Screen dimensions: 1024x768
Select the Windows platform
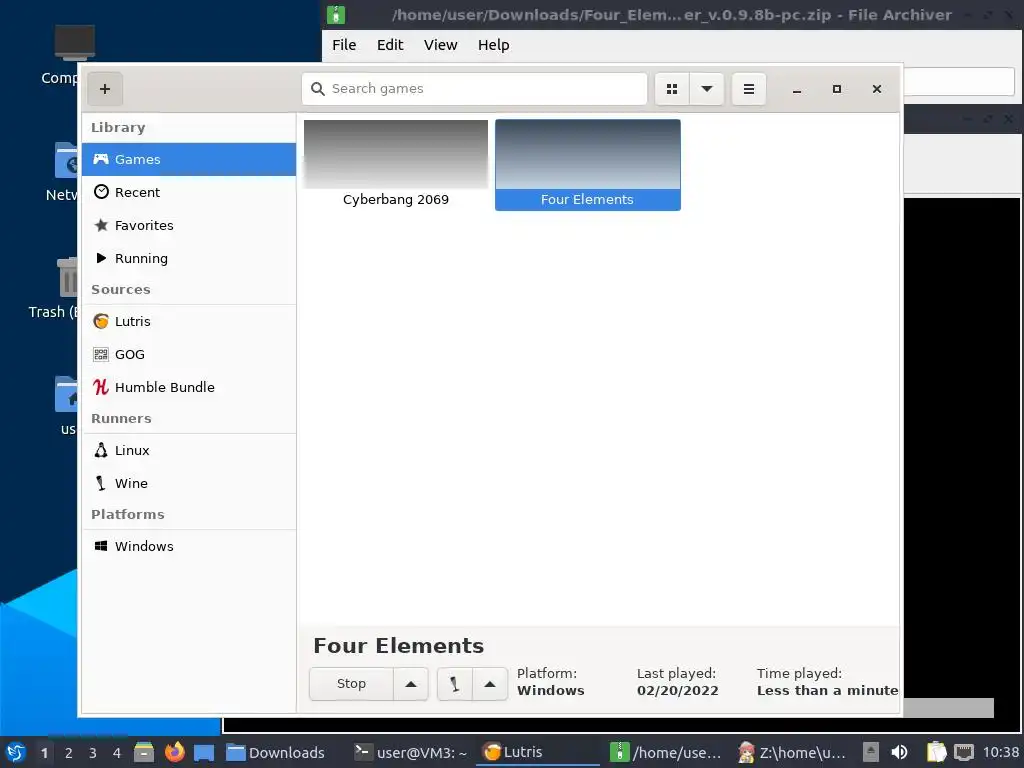(x=189, y=546)
